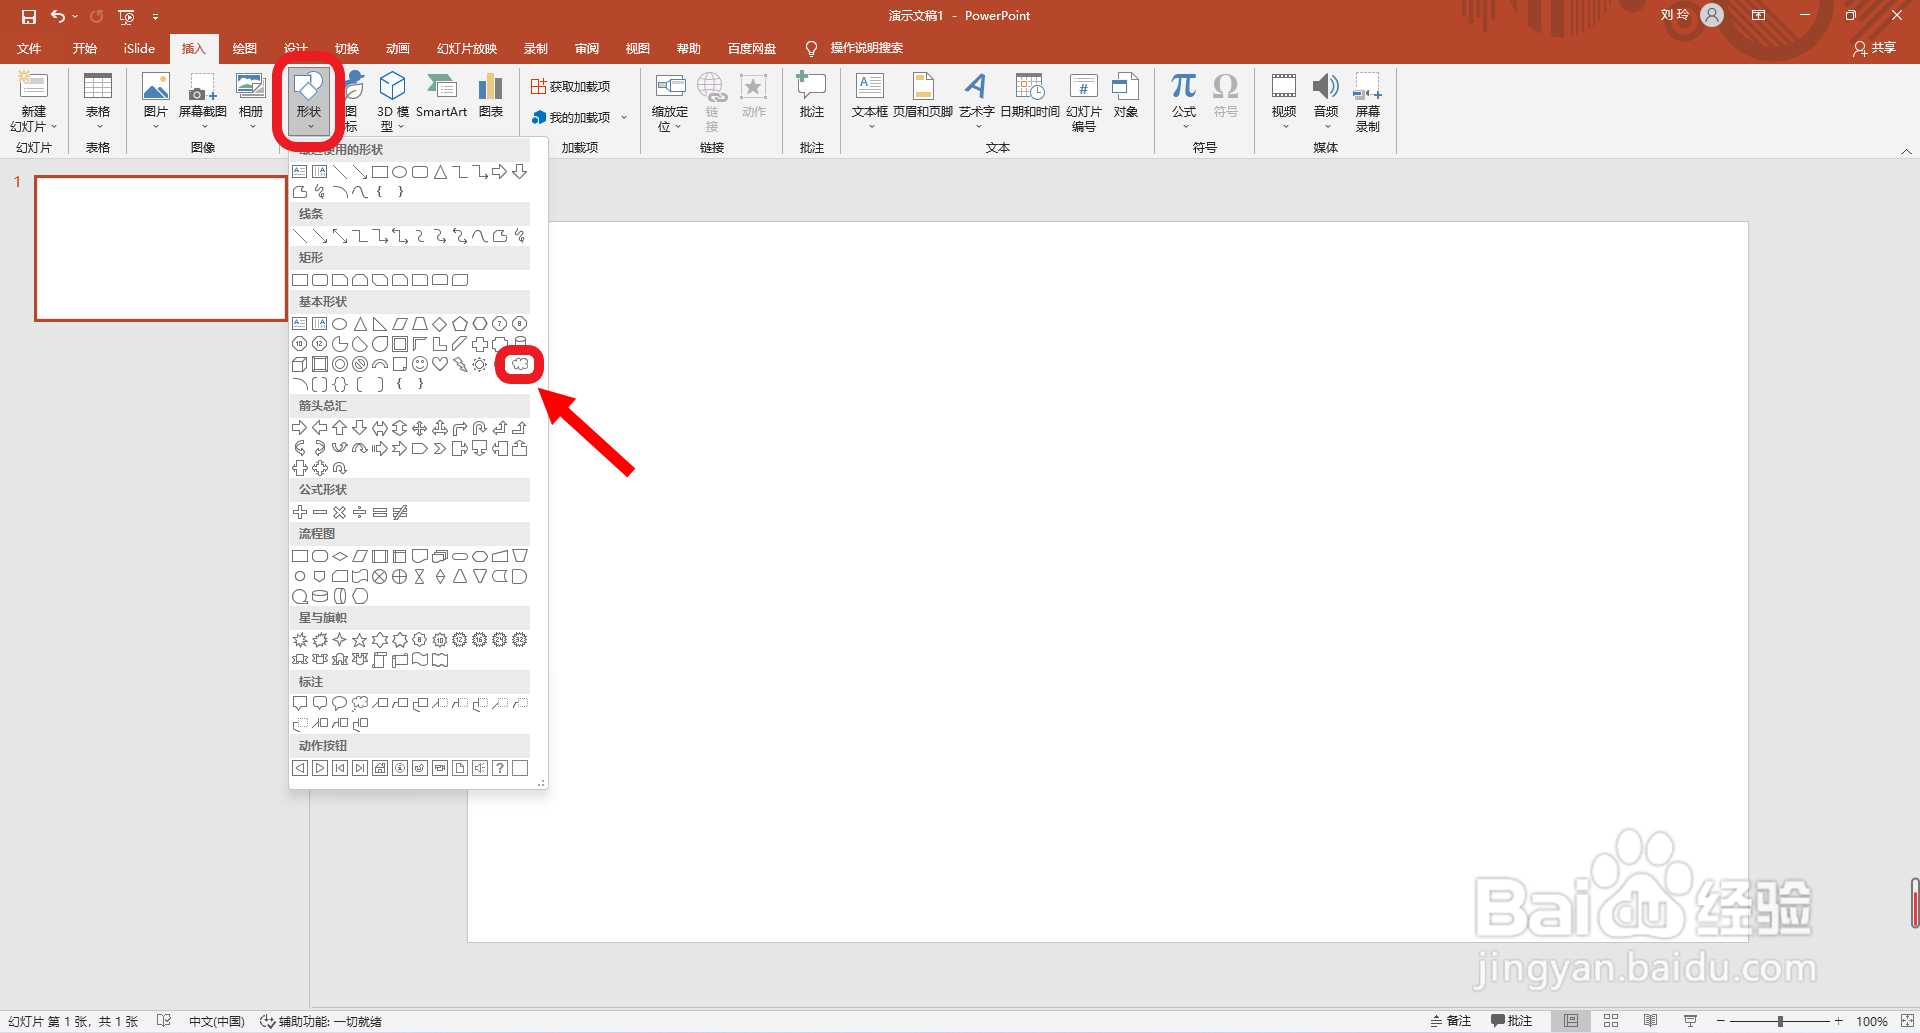
Task: Click the zoom in plus button
Action: (1838, 1021)
